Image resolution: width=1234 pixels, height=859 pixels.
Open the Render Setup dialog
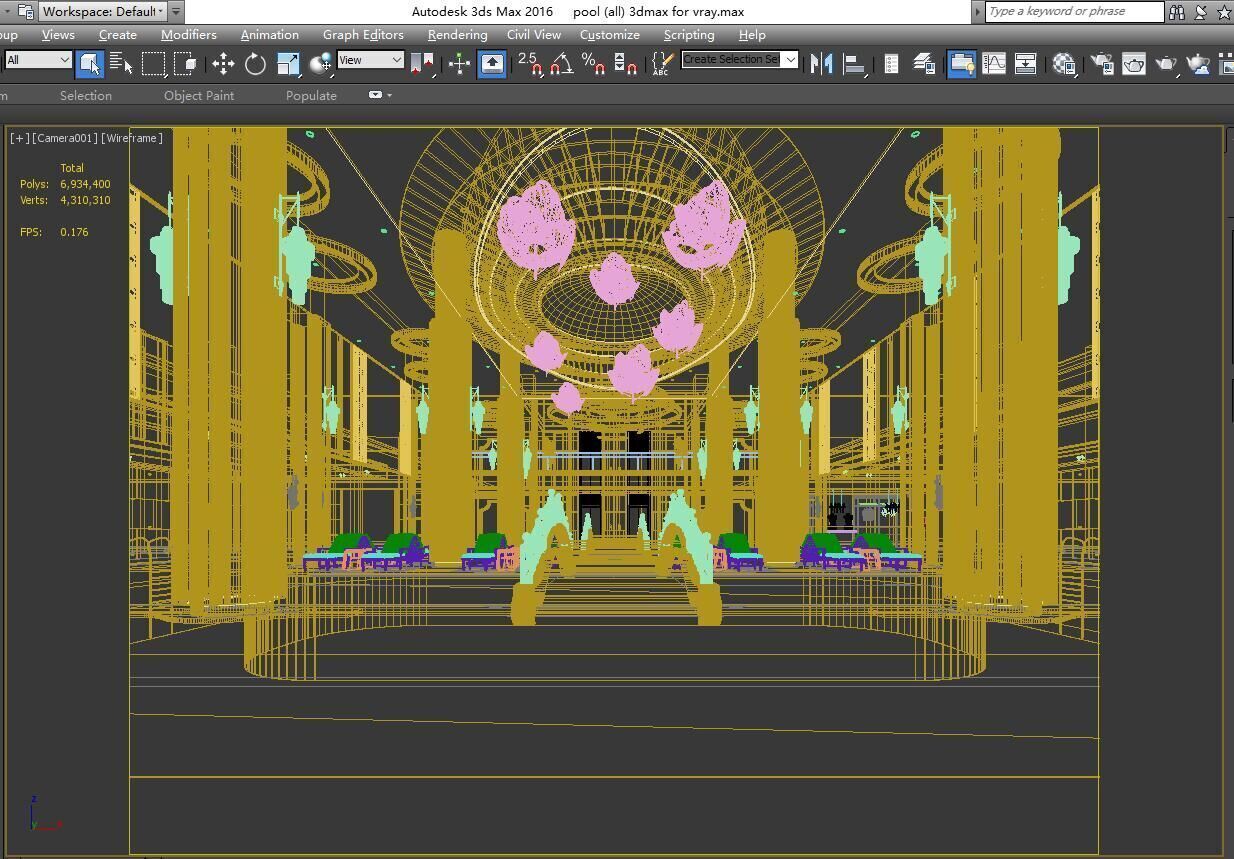1102,64
